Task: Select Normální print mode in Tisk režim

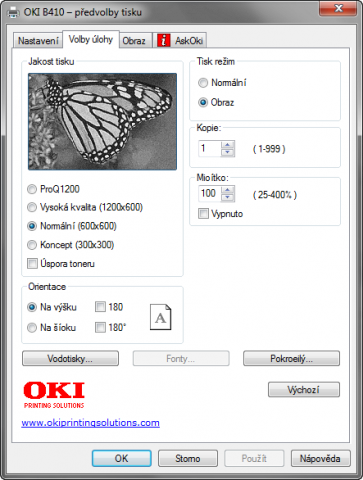Action: tap(222, 83)
